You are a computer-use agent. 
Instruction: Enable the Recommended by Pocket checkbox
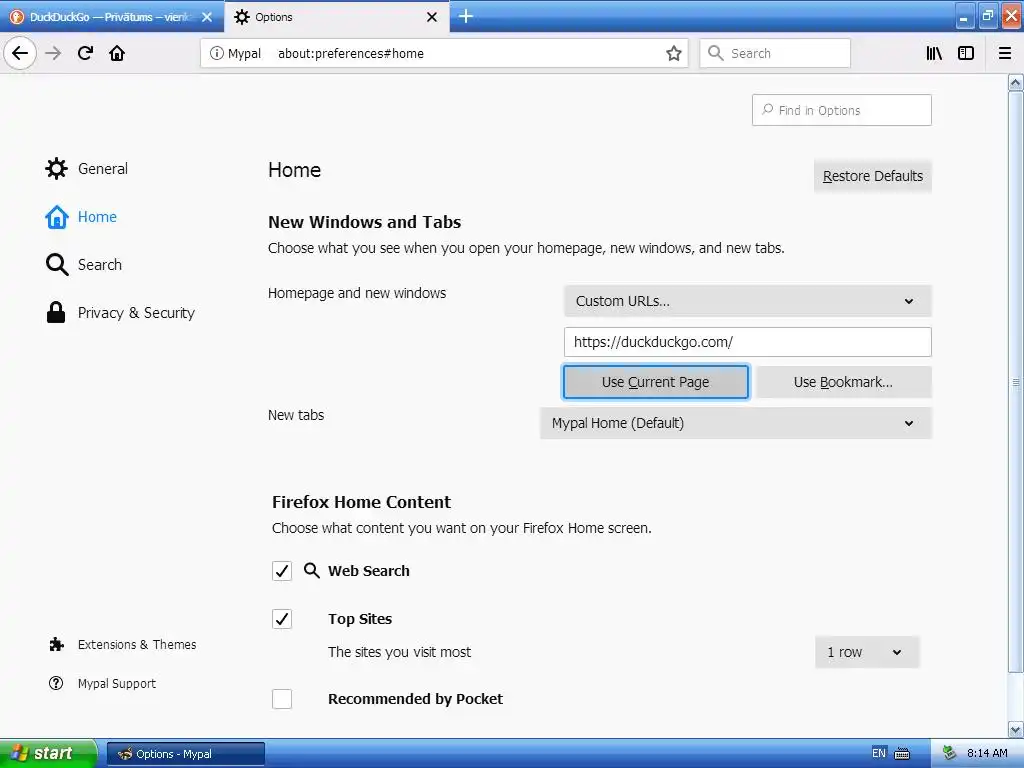pyautogui.click(x=282, y=699)
